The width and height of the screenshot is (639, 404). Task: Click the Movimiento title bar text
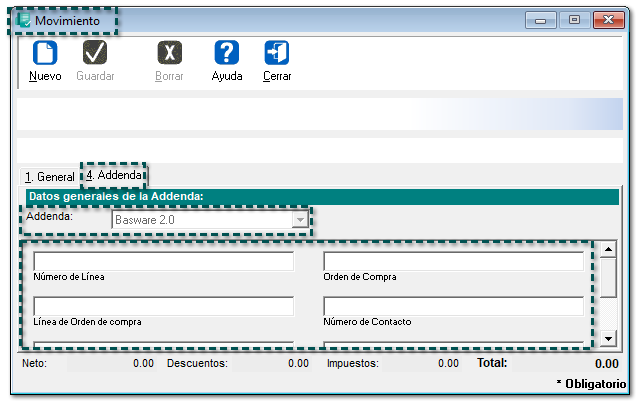pyautogui.click(x=67, y=21)
